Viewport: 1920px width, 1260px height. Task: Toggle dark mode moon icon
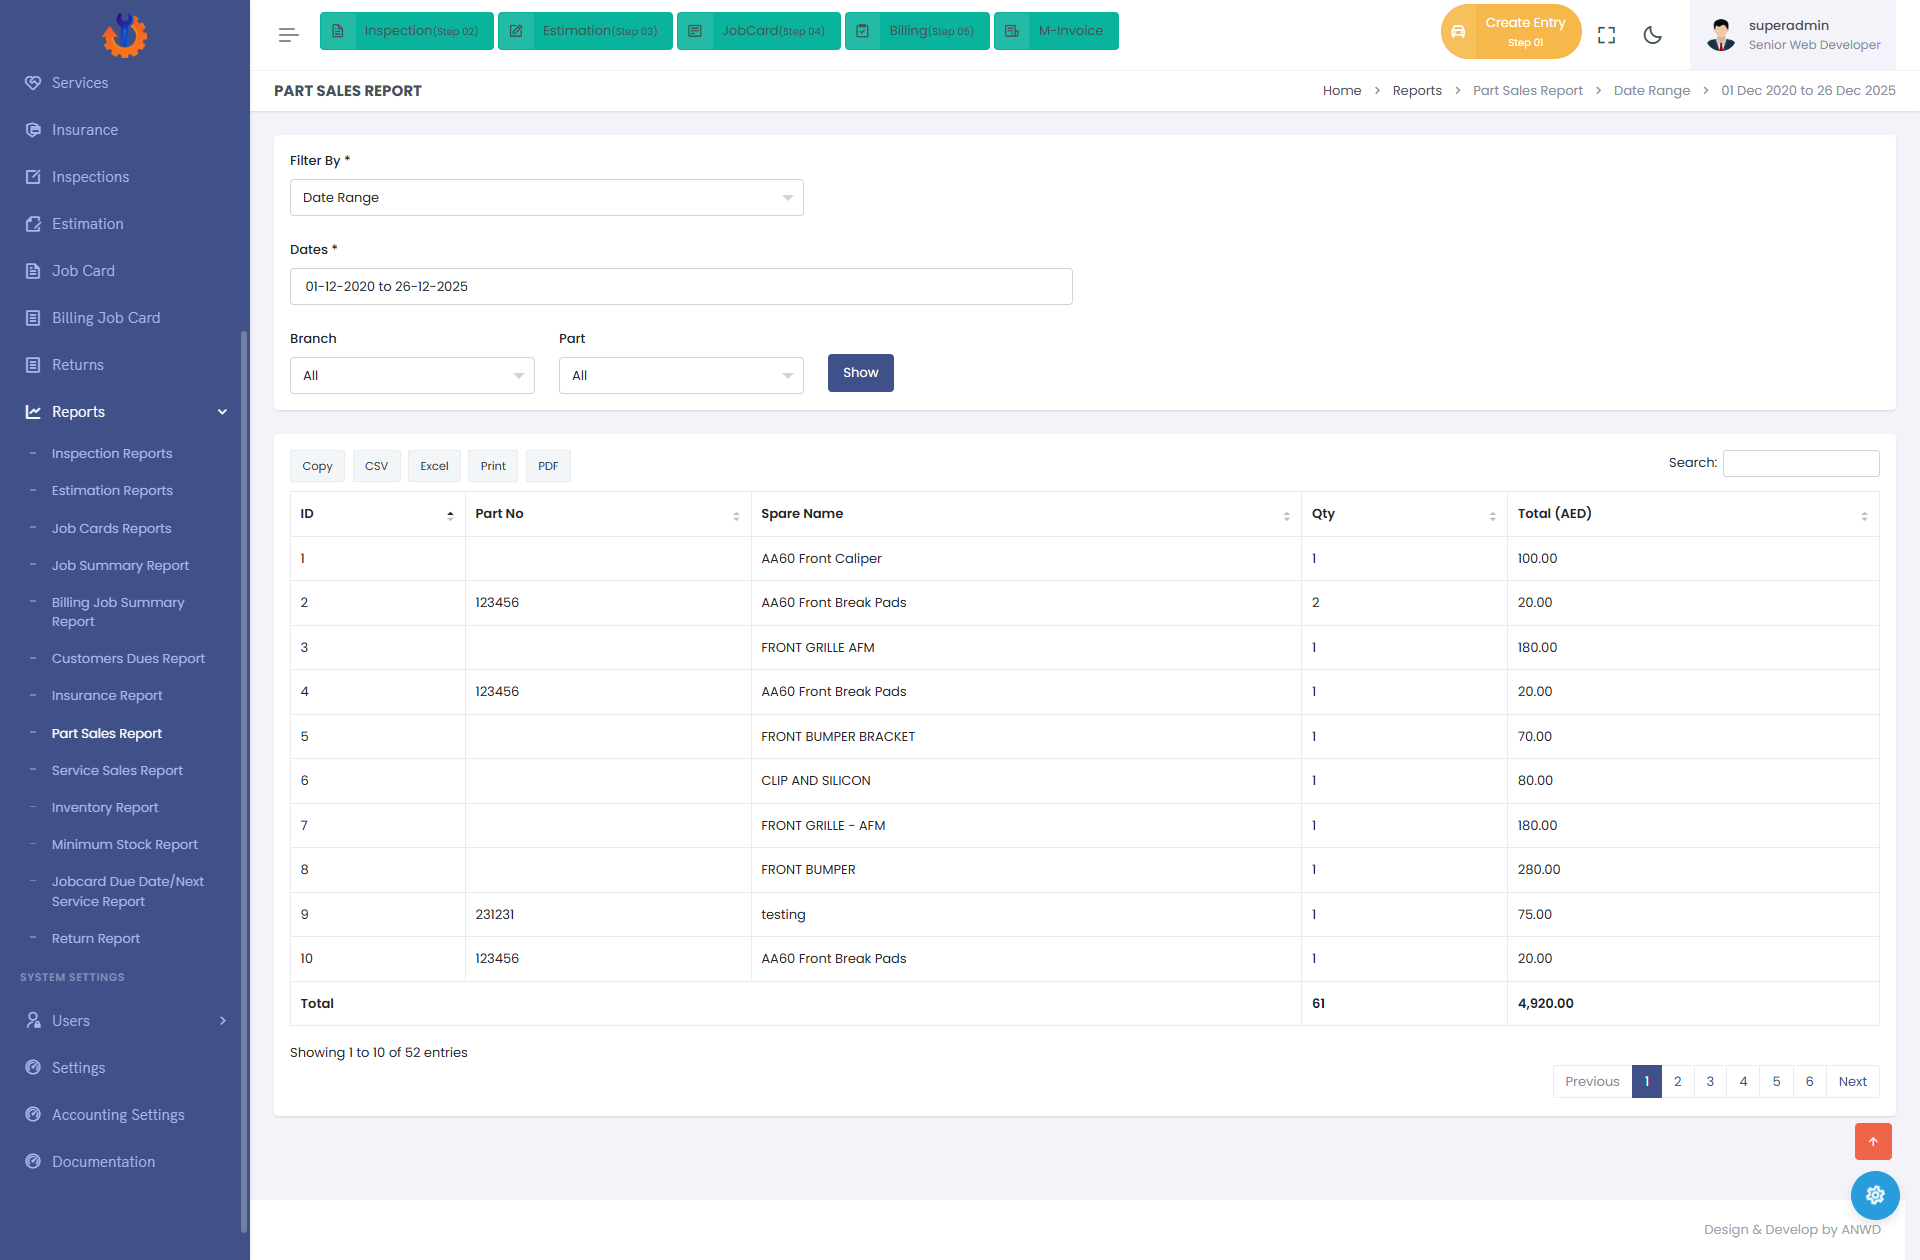[1652, 35]
